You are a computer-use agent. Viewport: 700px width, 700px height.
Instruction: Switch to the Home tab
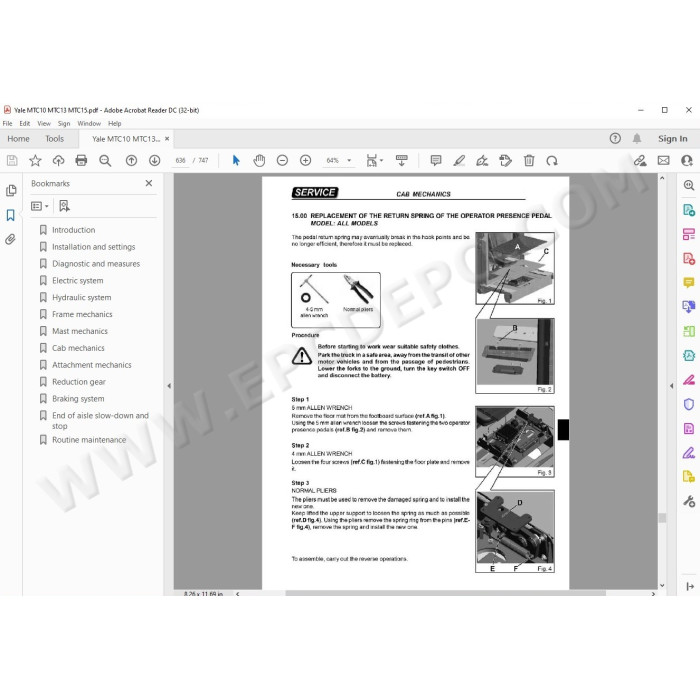point(18,139)
